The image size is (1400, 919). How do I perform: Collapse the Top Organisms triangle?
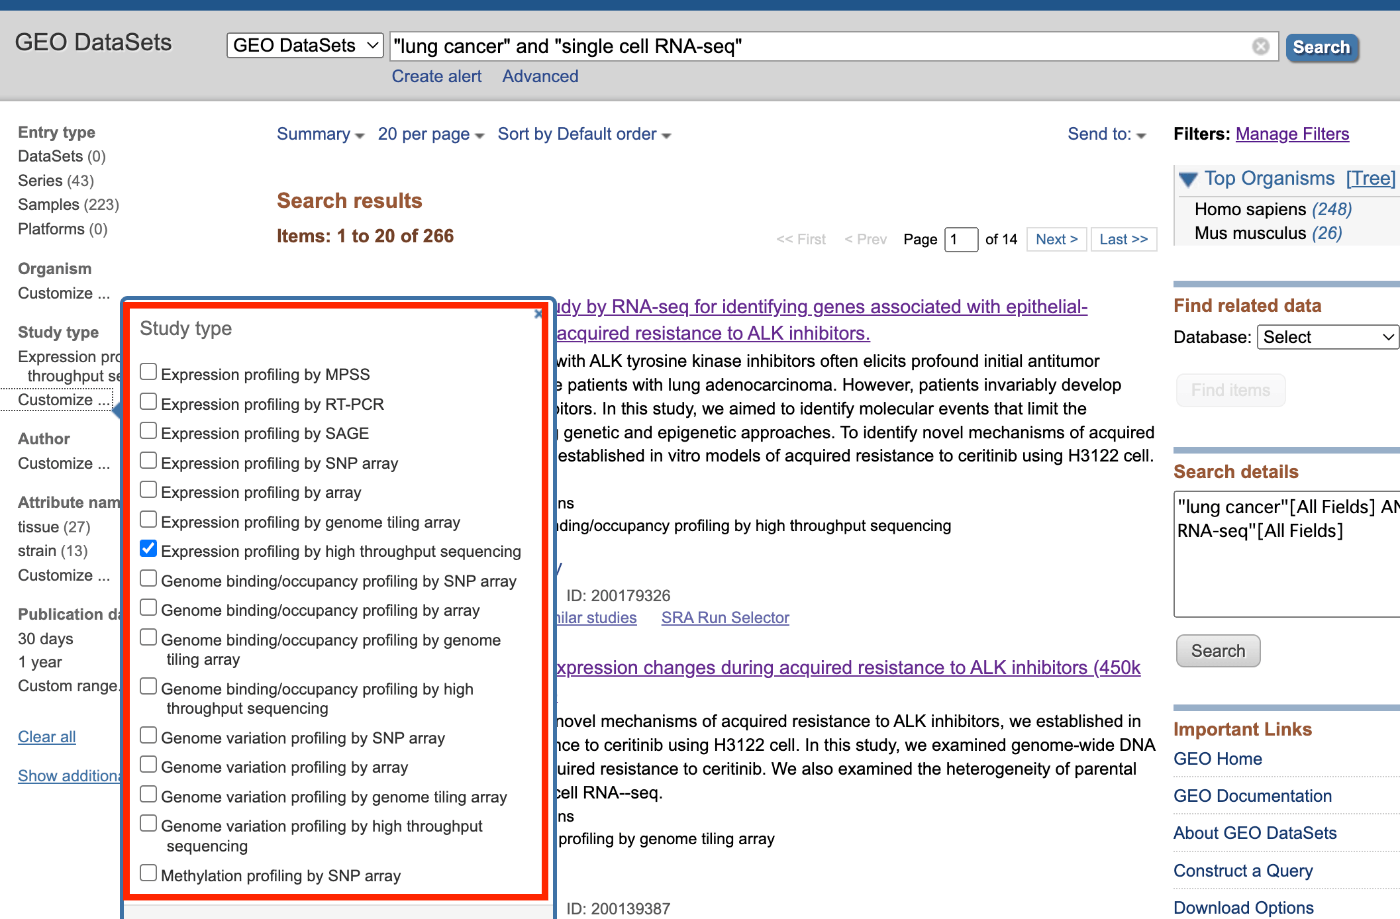1188,180
